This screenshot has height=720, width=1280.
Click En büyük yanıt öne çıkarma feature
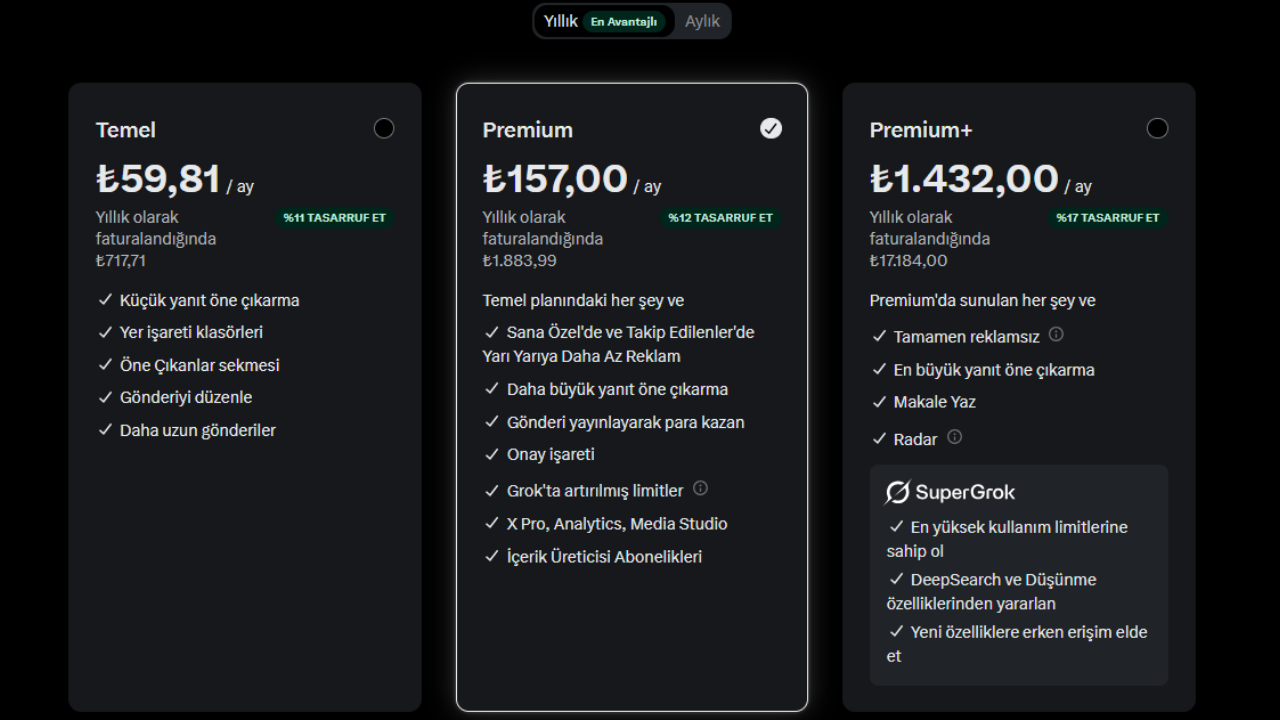pyautogui.click(x=994, y=370)
